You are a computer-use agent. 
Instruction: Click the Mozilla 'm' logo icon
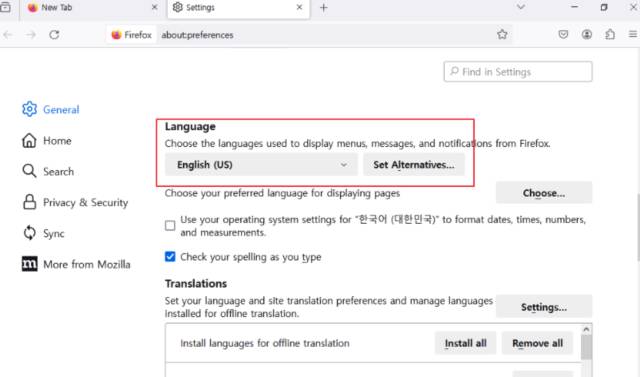click(29, 264)
